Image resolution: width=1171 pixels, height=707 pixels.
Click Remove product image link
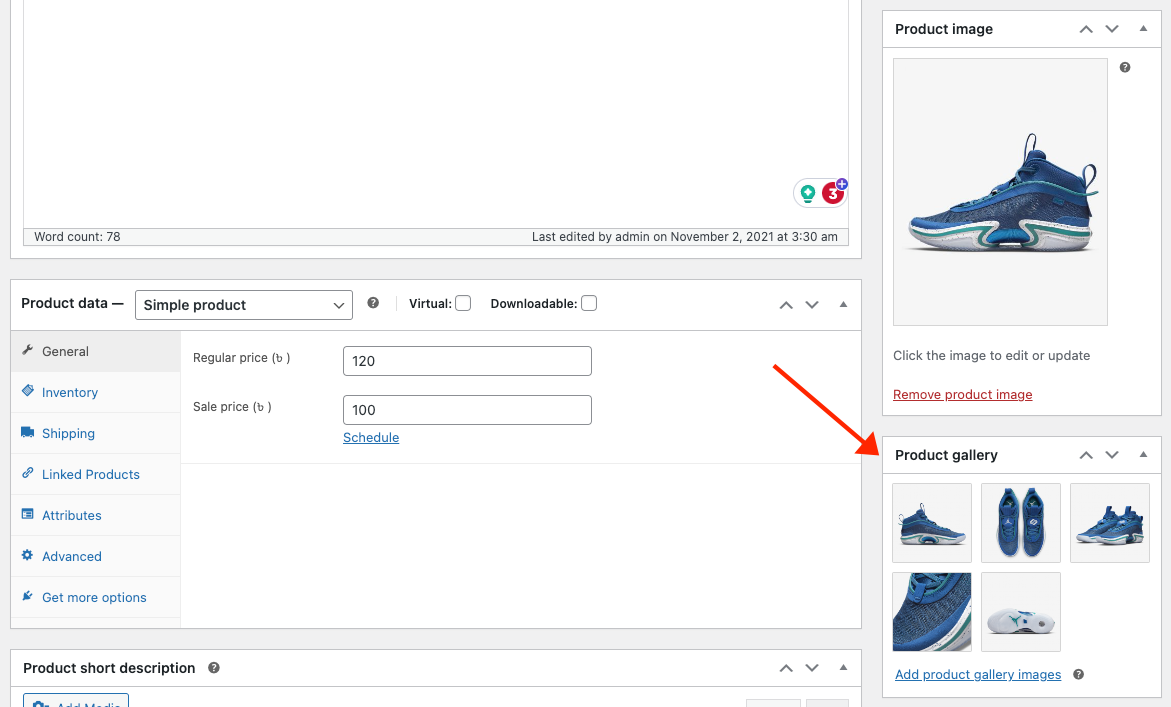[x=962, y=395]
